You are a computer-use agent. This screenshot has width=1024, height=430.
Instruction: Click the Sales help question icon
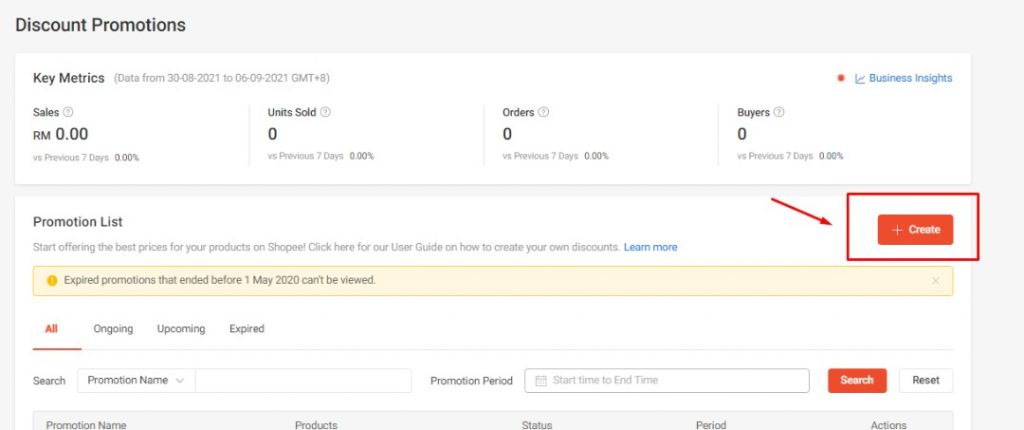click(69, 113)
